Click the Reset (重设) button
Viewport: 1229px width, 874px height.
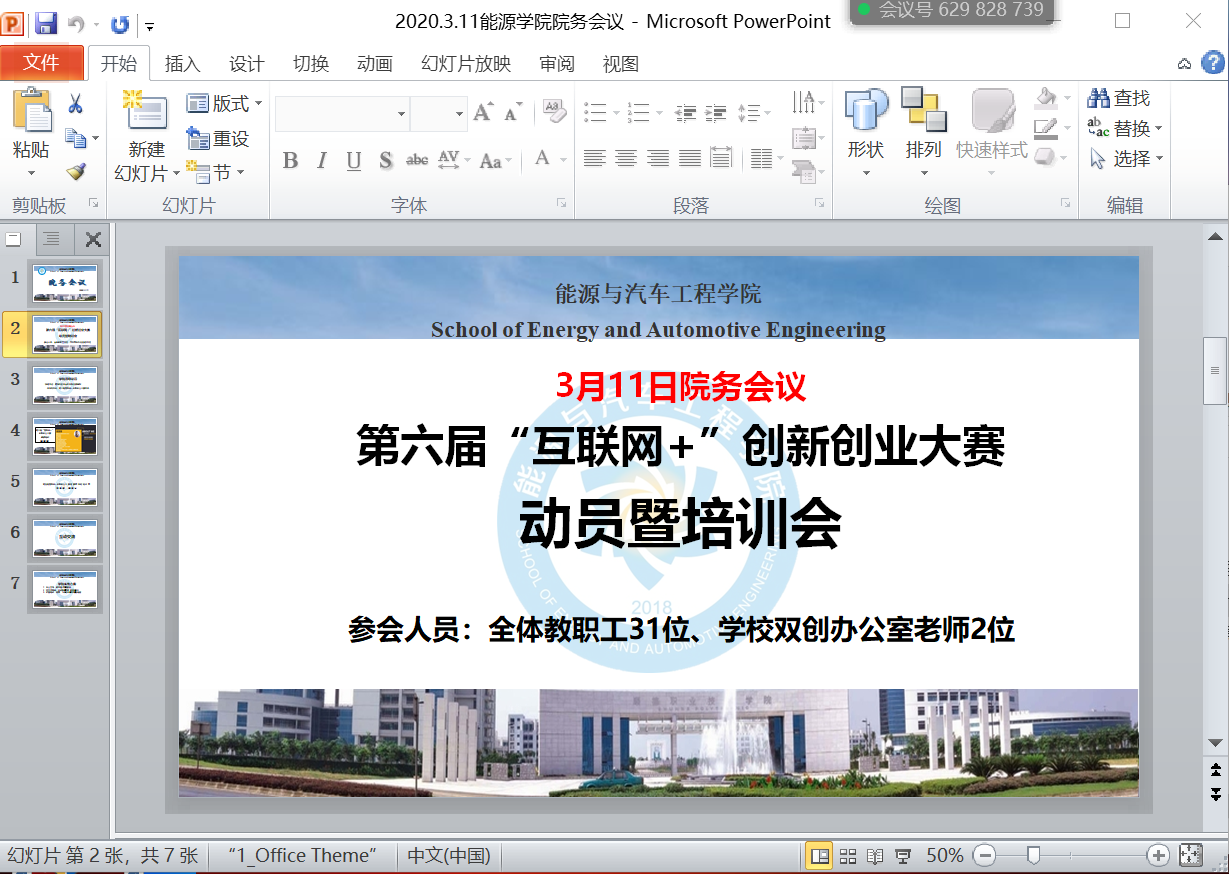[x=219, y=139]
